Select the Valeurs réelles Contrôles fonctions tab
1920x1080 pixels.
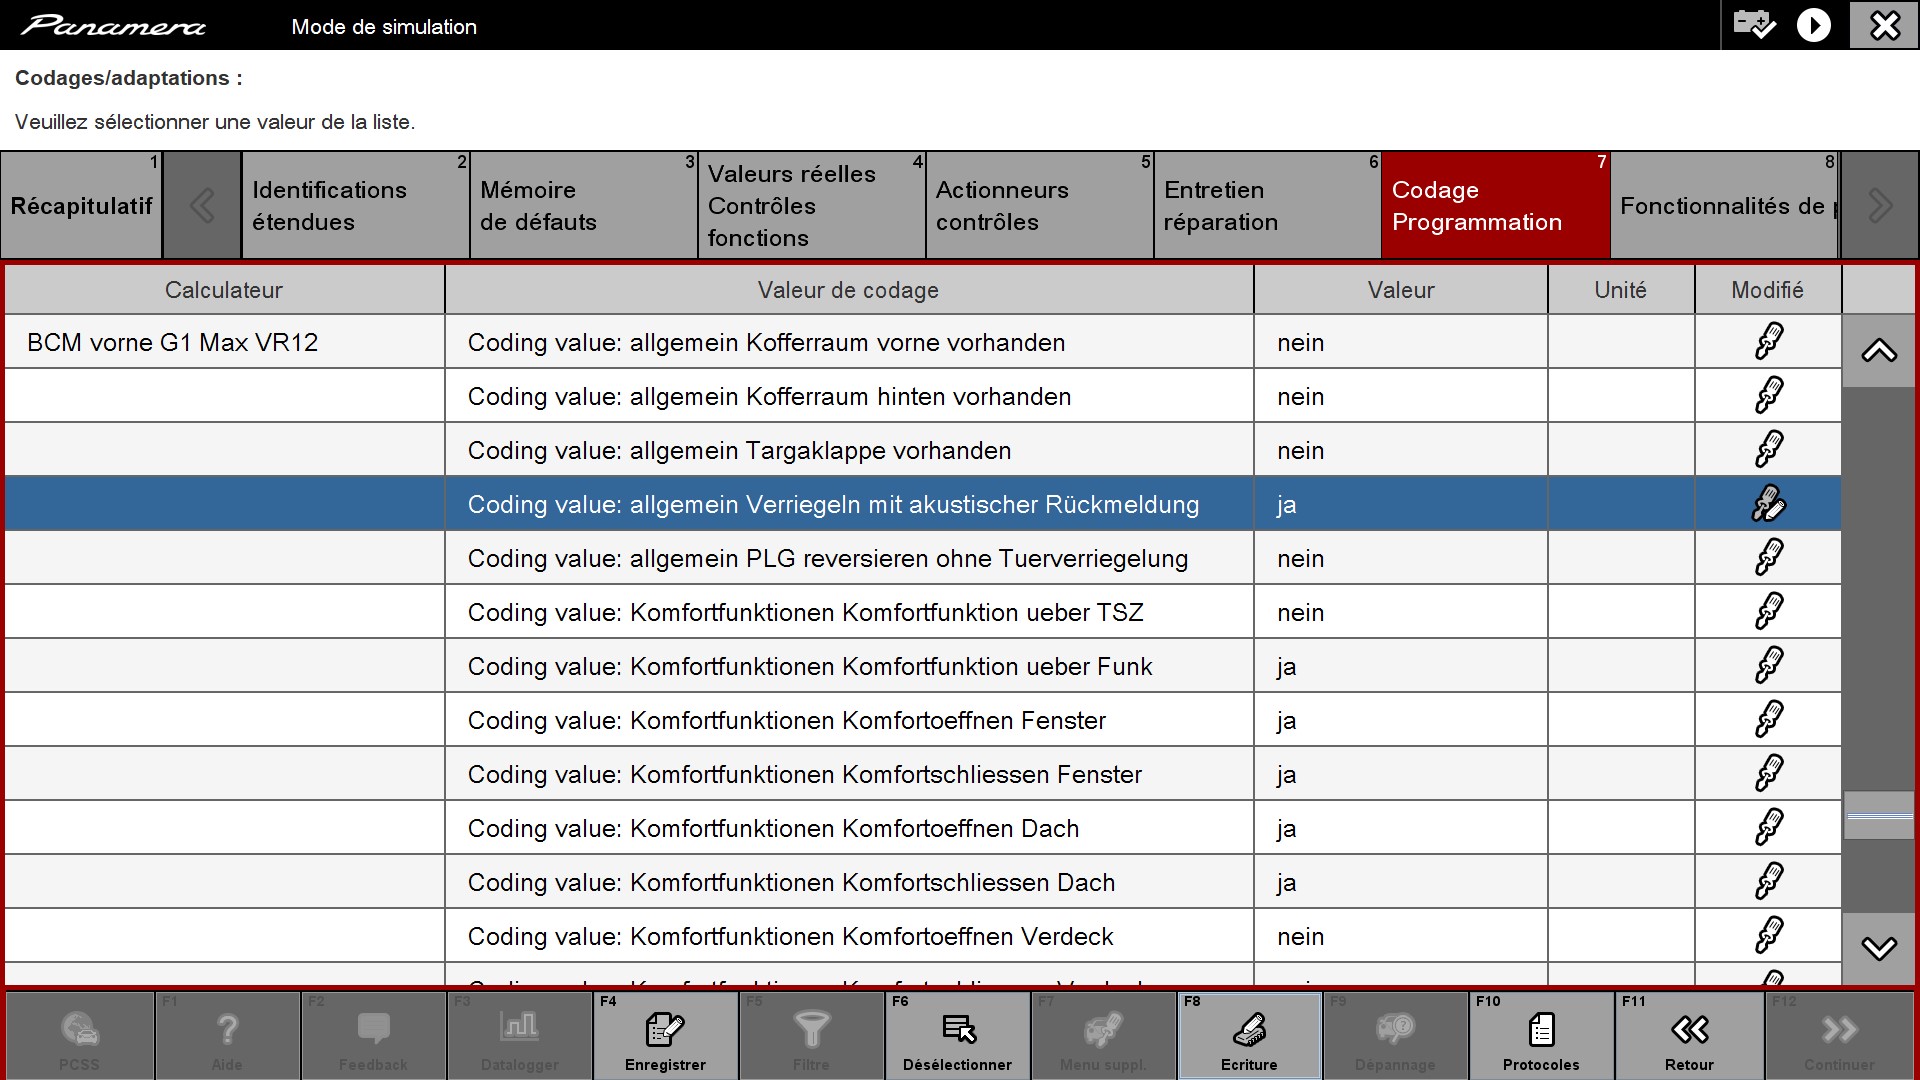click(811, 206)
